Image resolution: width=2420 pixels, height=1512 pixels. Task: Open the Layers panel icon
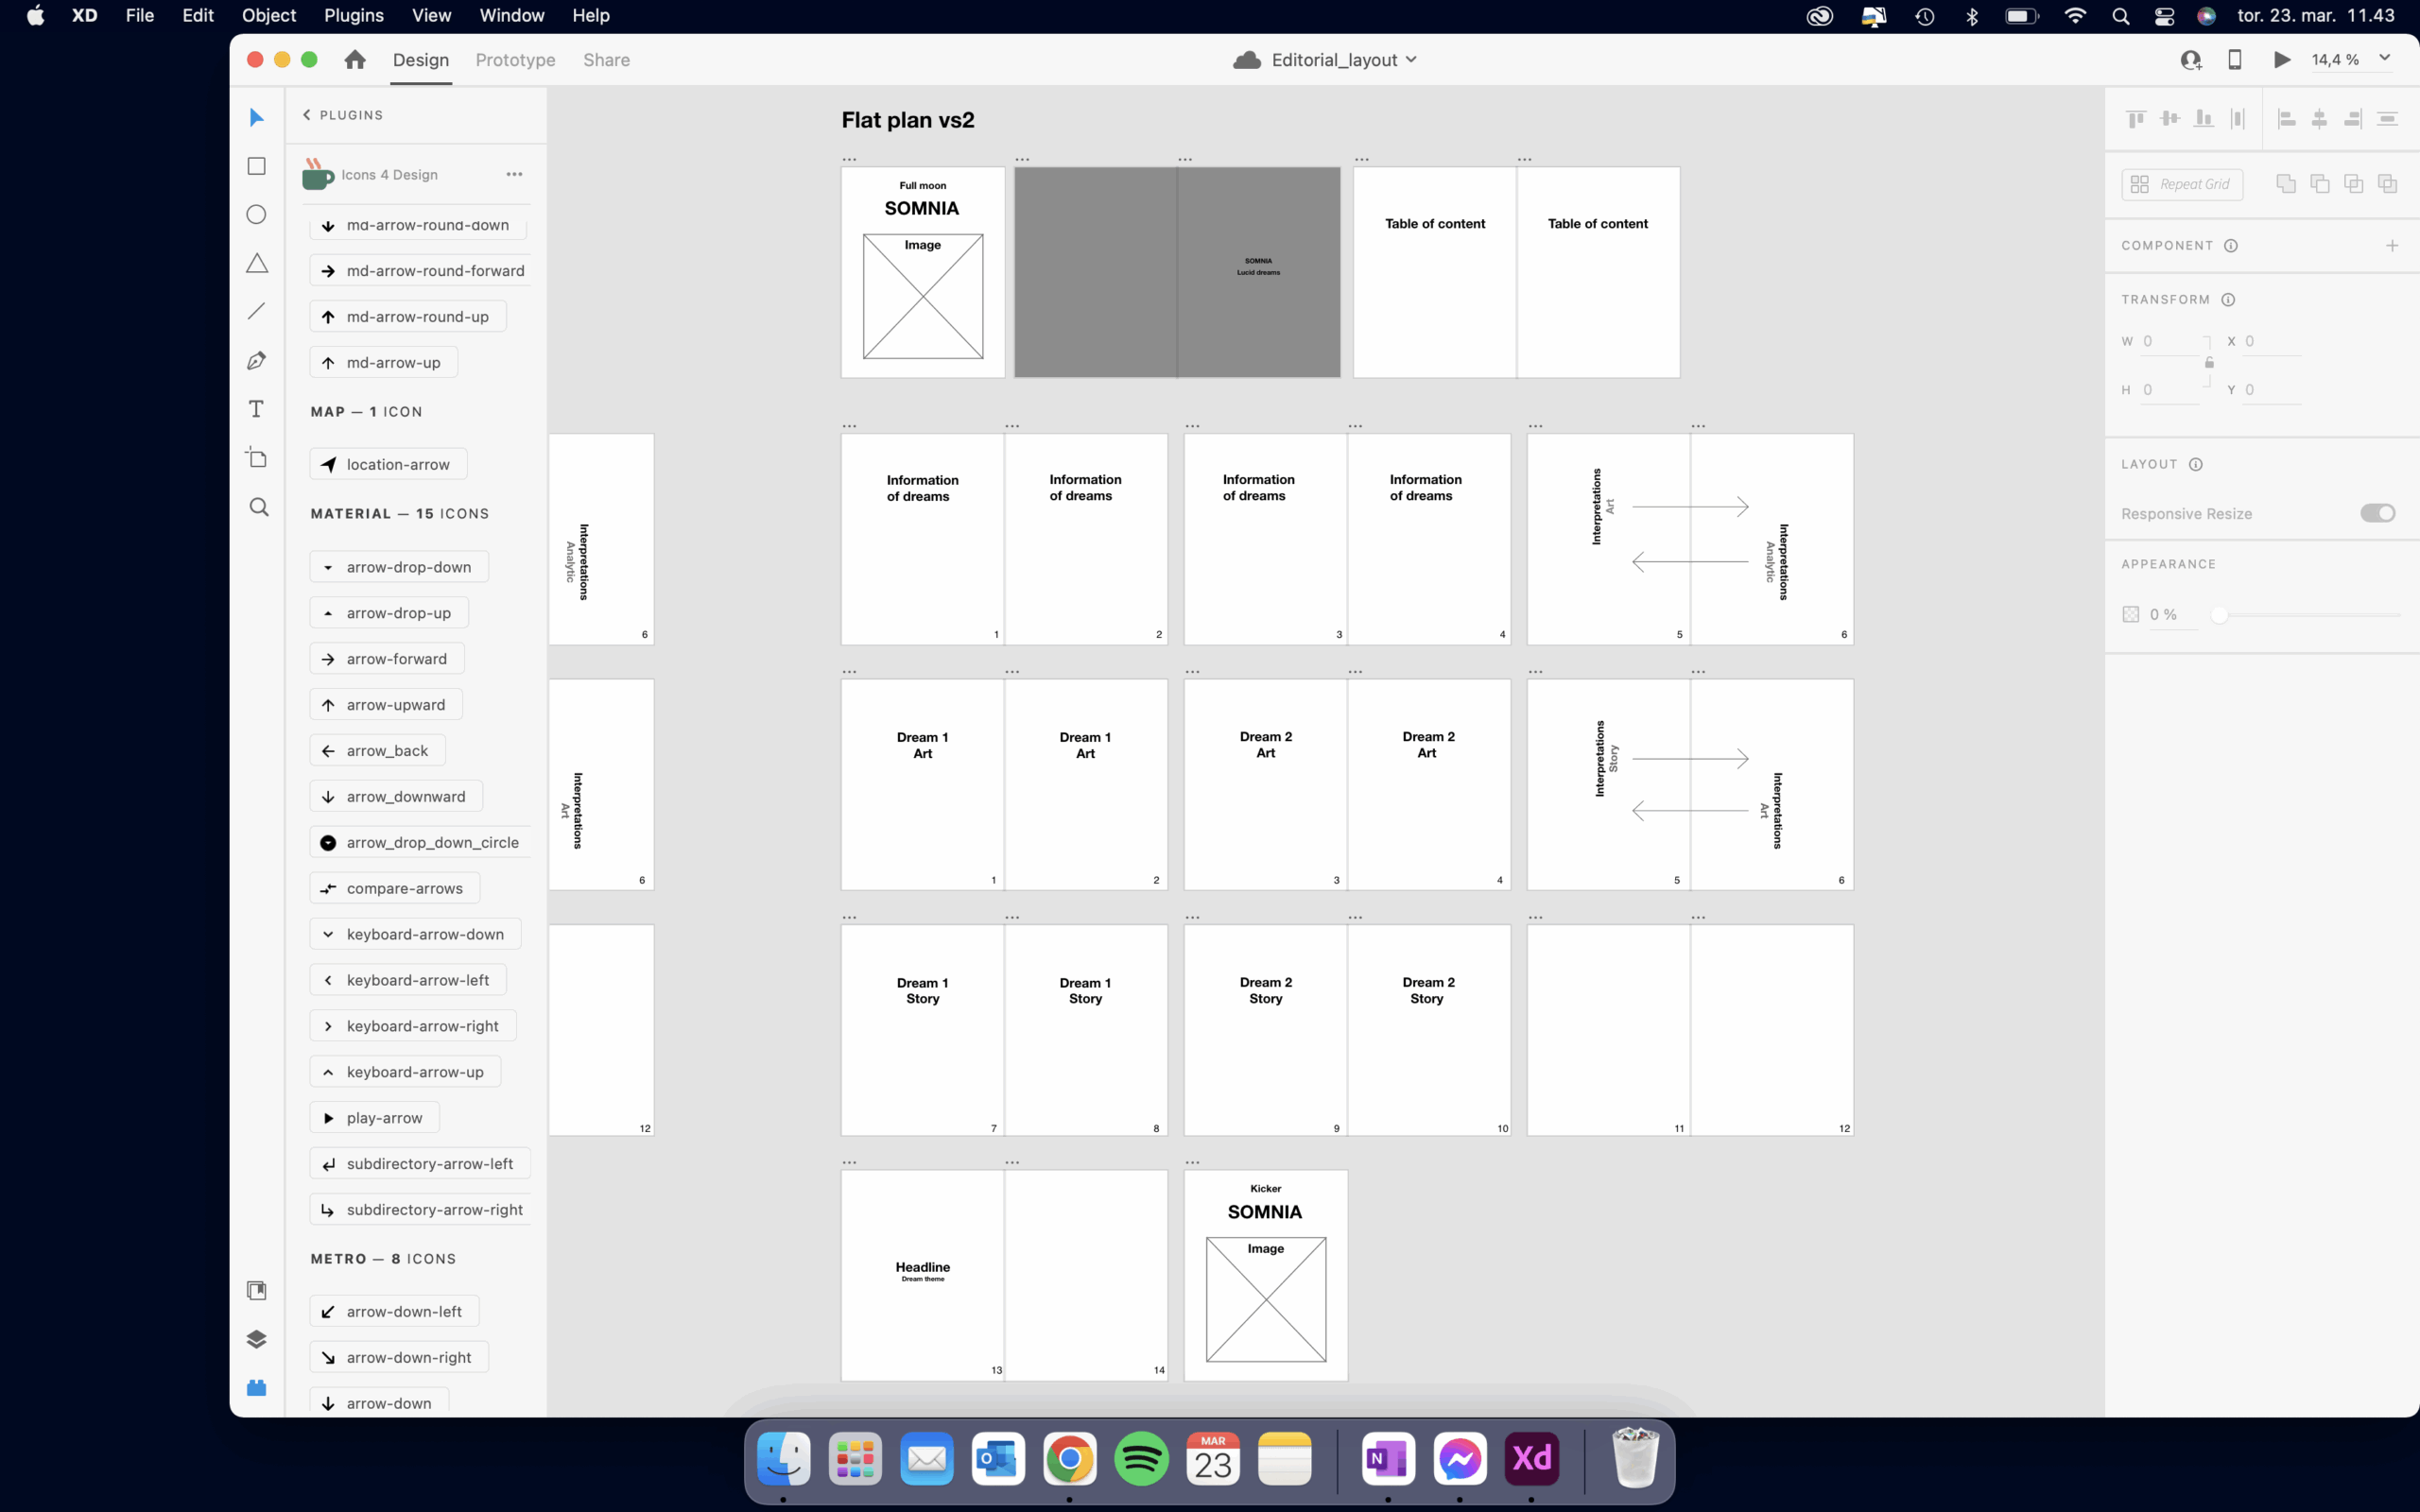tap(257, 1339)
